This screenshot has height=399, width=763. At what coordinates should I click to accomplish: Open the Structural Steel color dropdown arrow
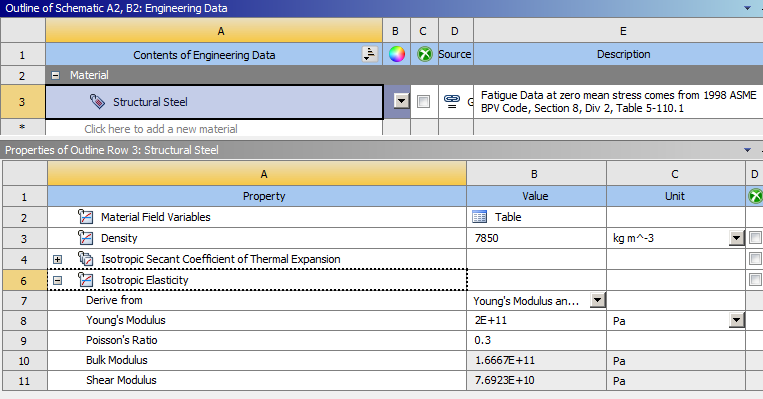pyautogui.click(x=401, y=101)
